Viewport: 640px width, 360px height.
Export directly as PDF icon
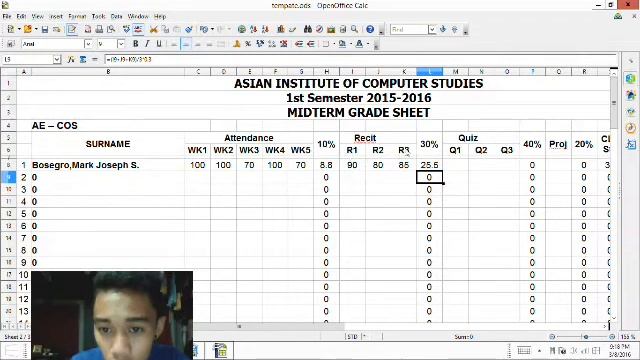pos(88,29)
